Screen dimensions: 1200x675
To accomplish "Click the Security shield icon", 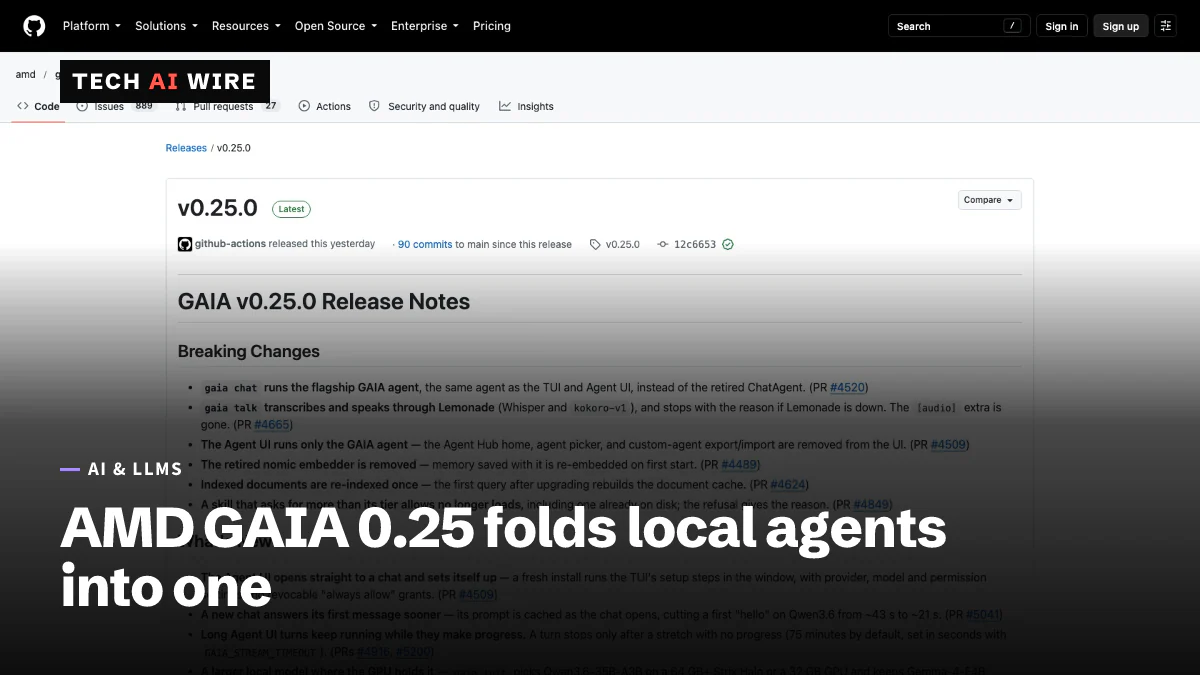I will coord(374,106).
